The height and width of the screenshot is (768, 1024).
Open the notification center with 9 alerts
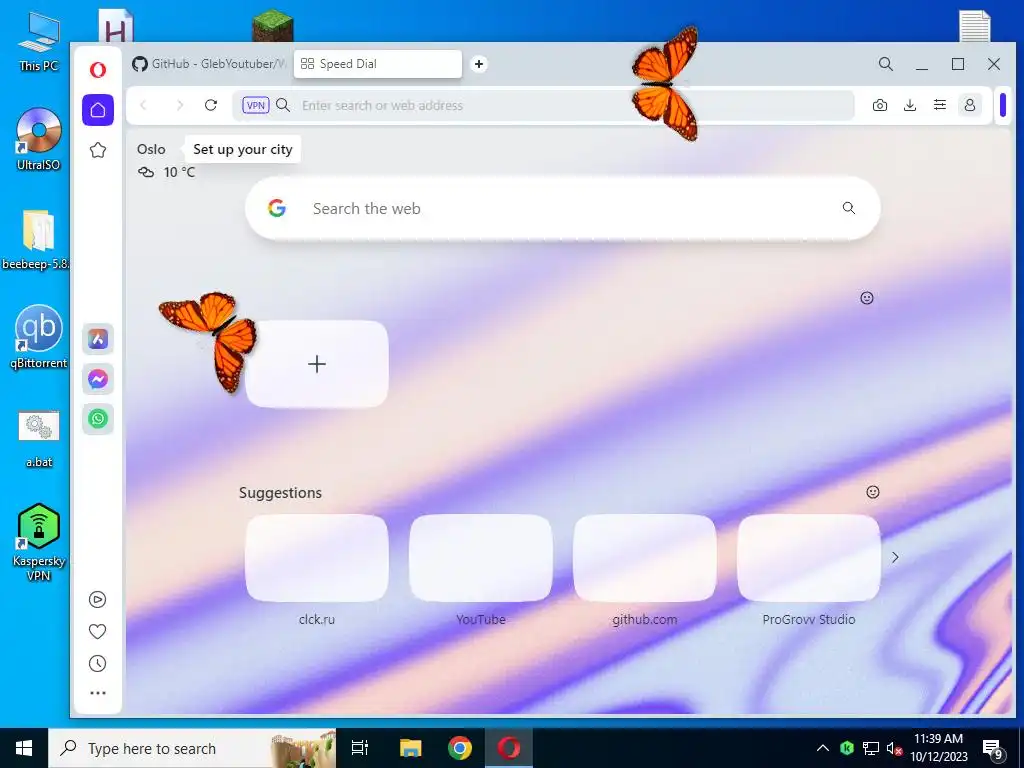pos(993,748)
